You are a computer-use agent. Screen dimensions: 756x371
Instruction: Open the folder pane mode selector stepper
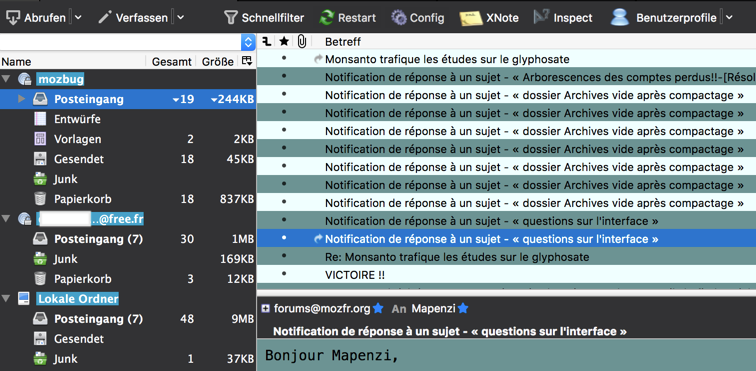248,42
